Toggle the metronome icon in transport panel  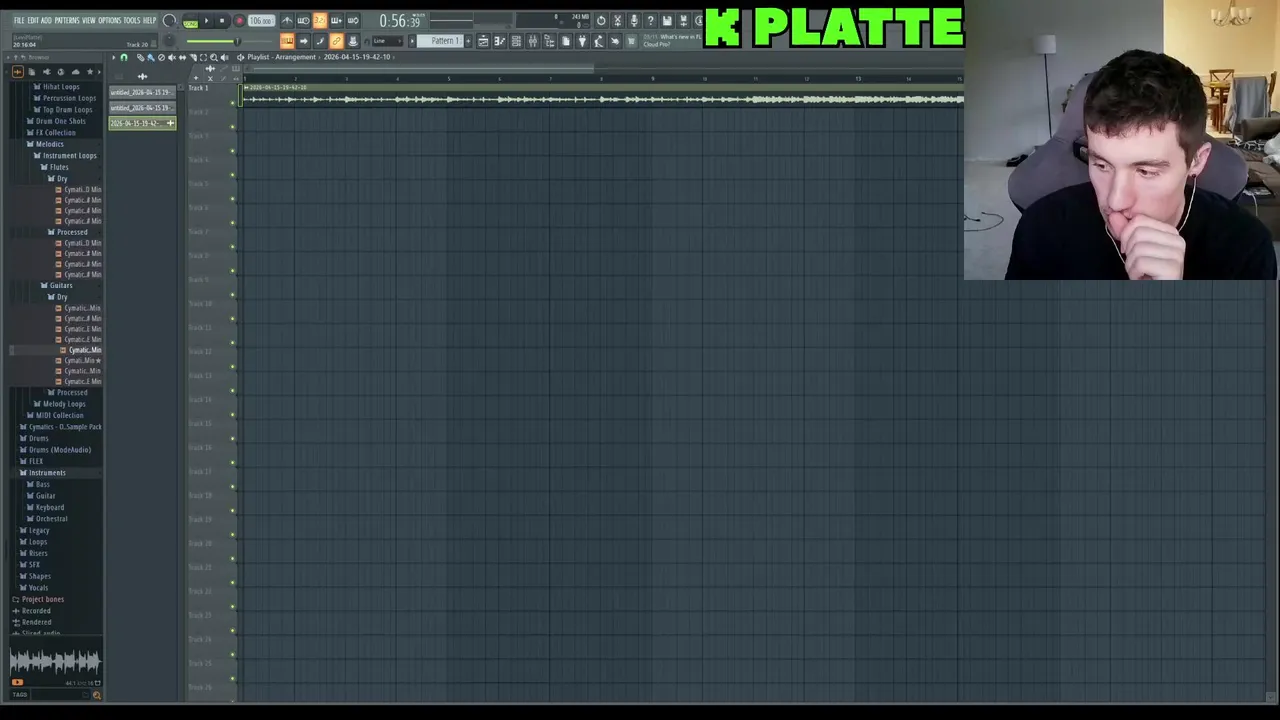[x=287, y=20]
